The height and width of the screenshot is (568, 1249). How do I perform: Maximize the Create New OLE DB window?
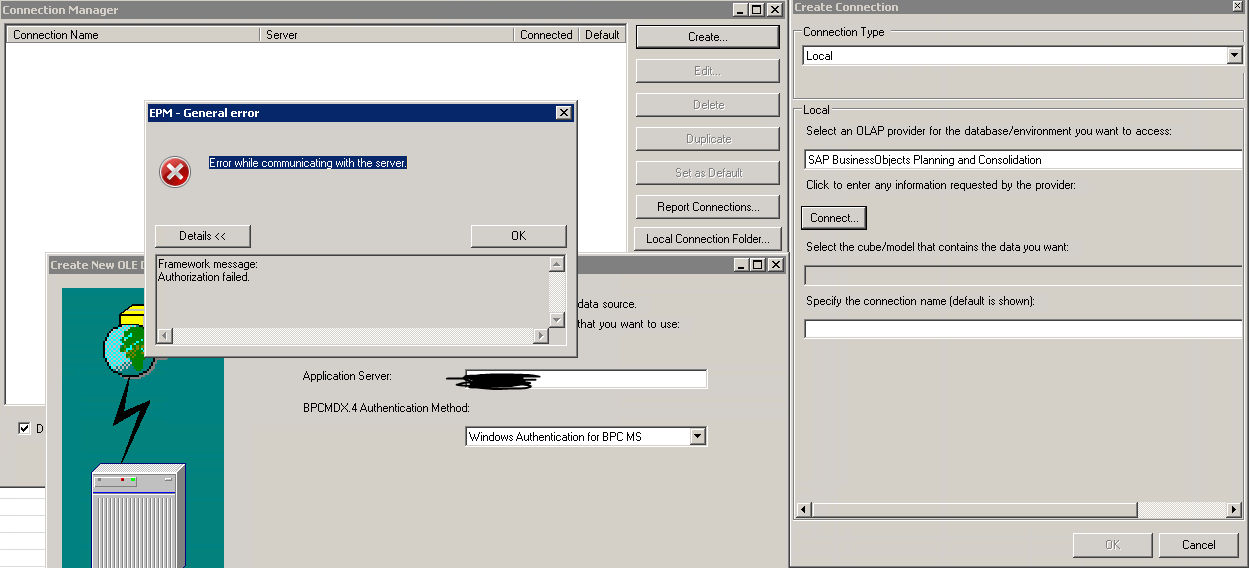756,264
